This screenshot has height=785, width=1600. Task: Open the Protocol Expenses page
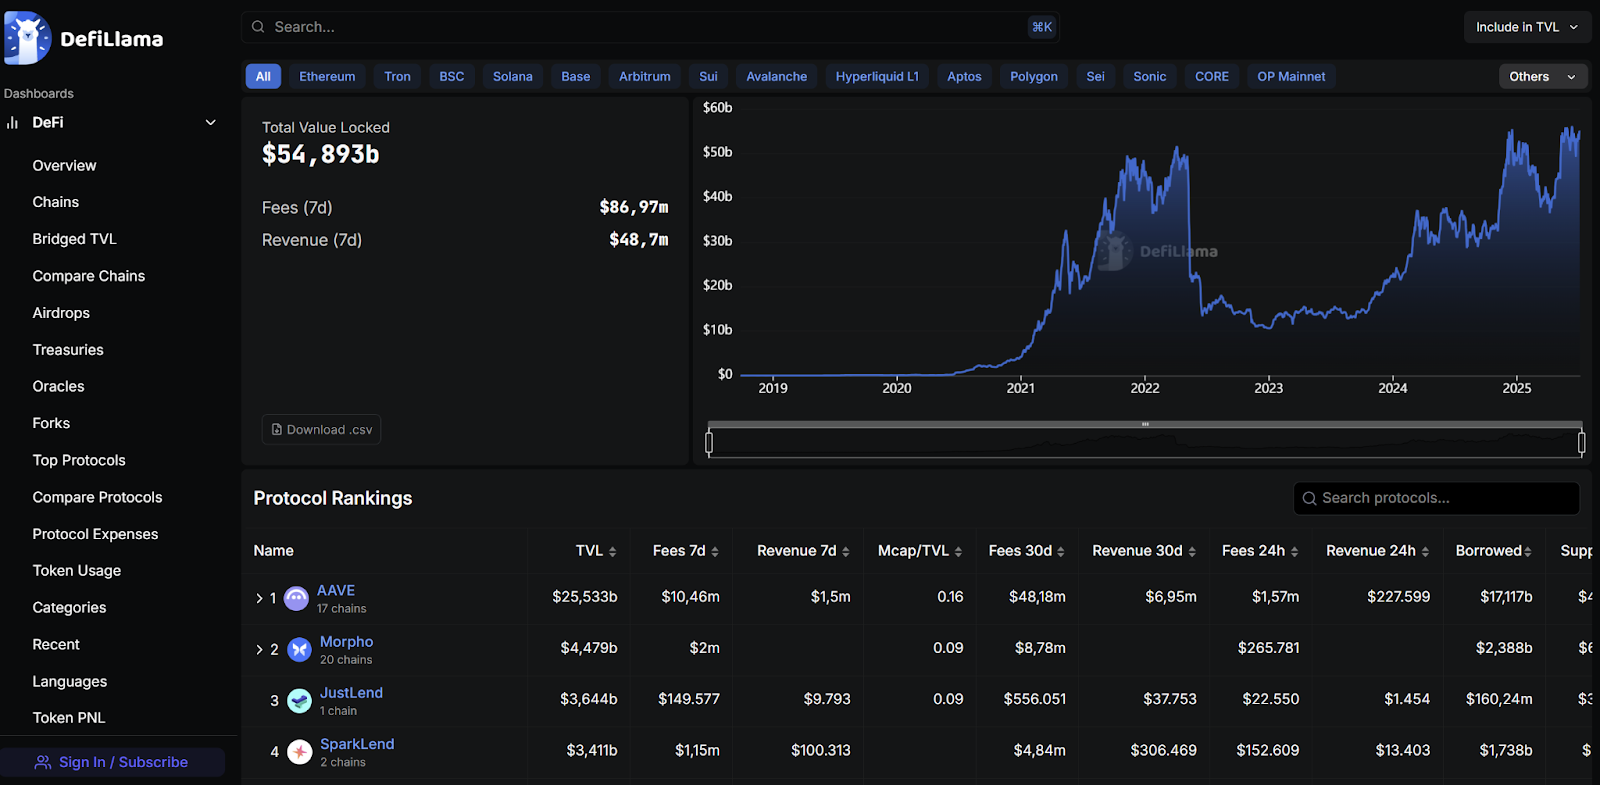click(x=95, y=534)
